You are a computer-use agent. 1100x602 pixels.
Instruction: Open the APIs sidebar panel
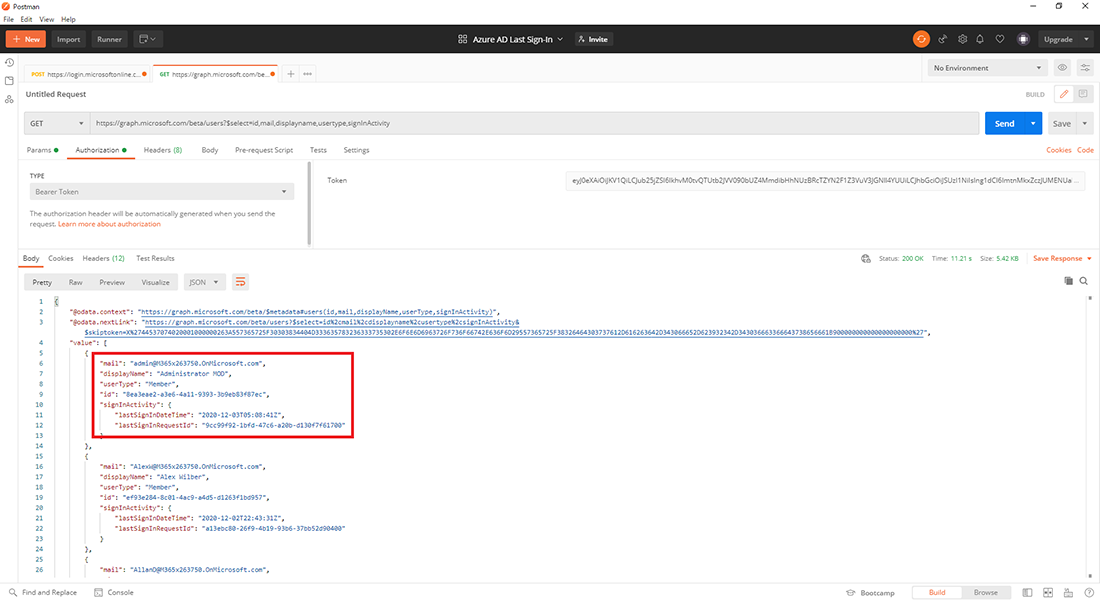click(x=9, y=100)
